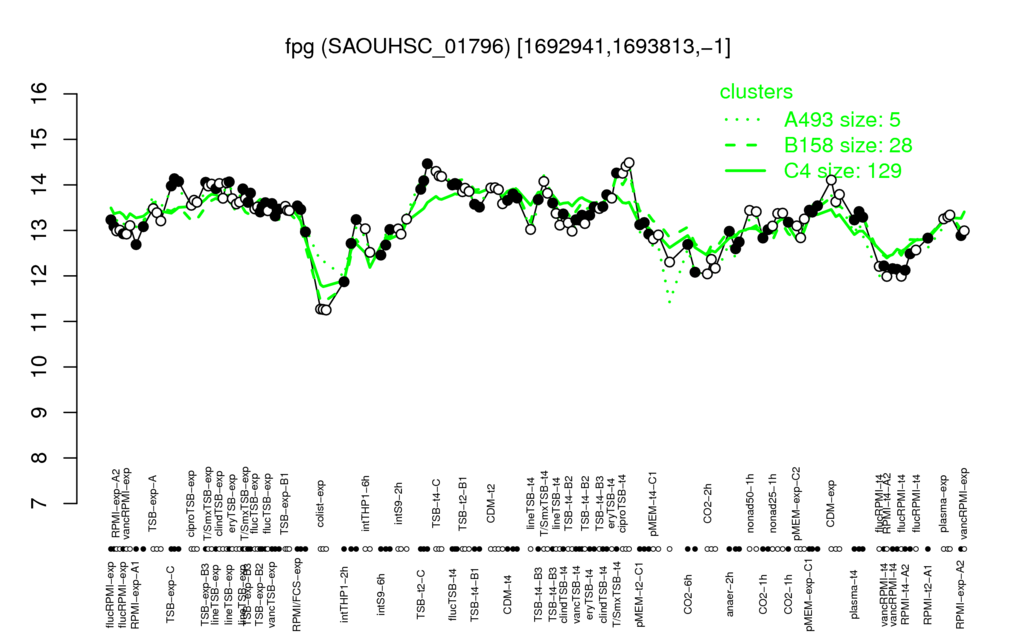Click y-axis tick label '15'
Image resolution: width=1024 pixels, height=640 pixels.
coord(40,139)
